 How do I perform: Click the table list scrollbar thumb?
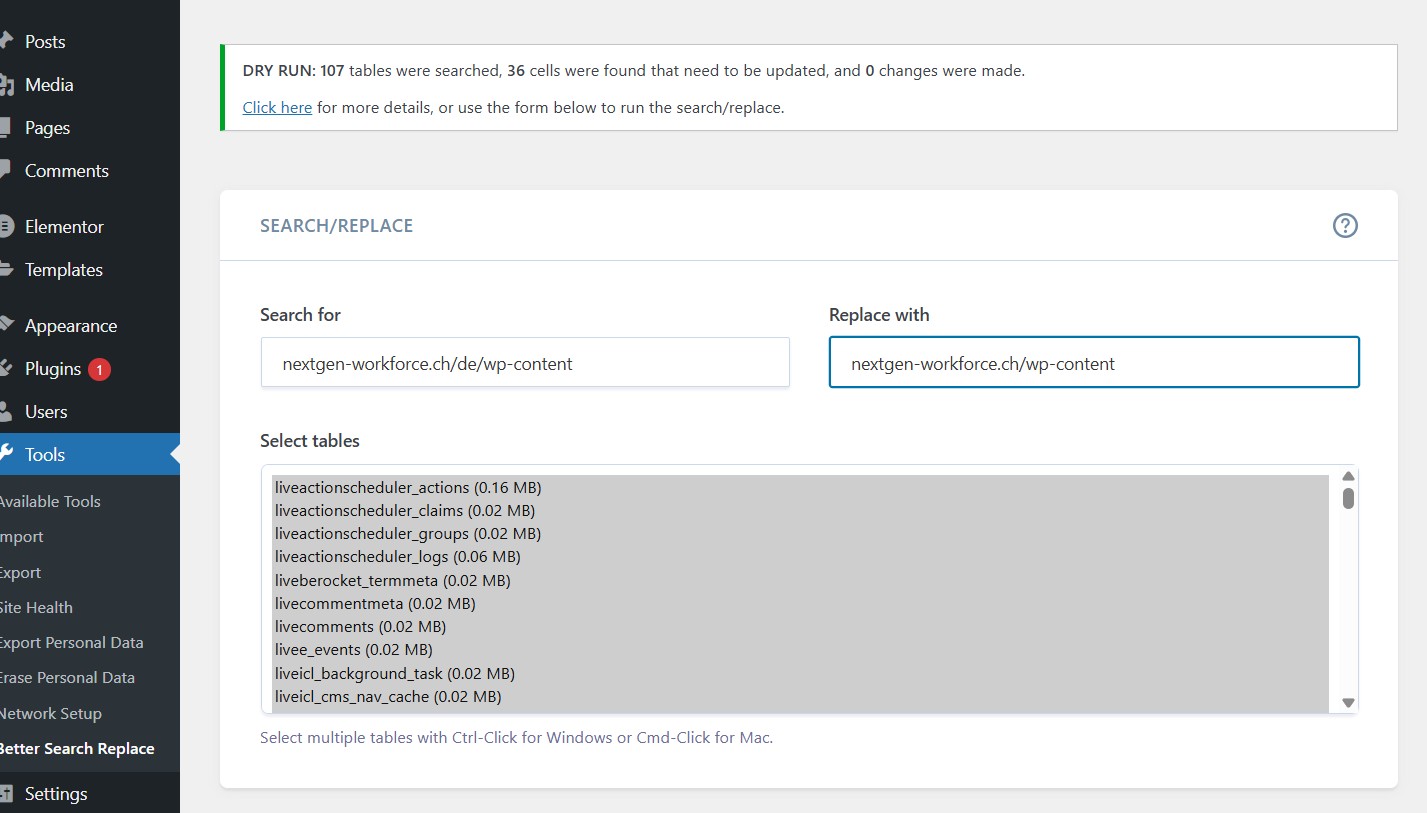[1348, 498]
